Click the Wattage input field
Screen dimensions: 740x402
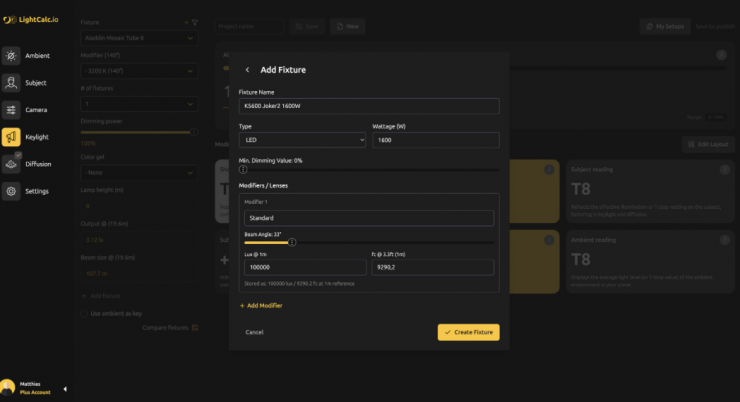point(435,141)
